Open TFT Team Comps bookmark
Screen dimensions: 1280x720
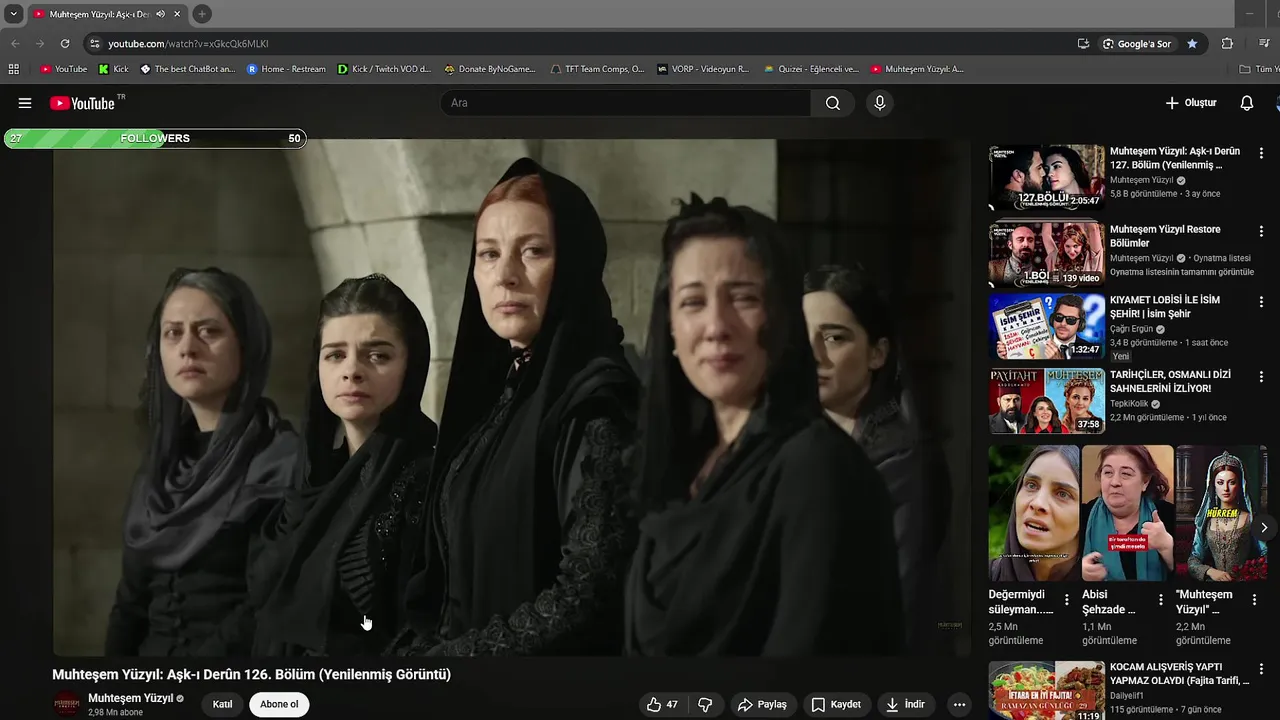click(597, 69)
